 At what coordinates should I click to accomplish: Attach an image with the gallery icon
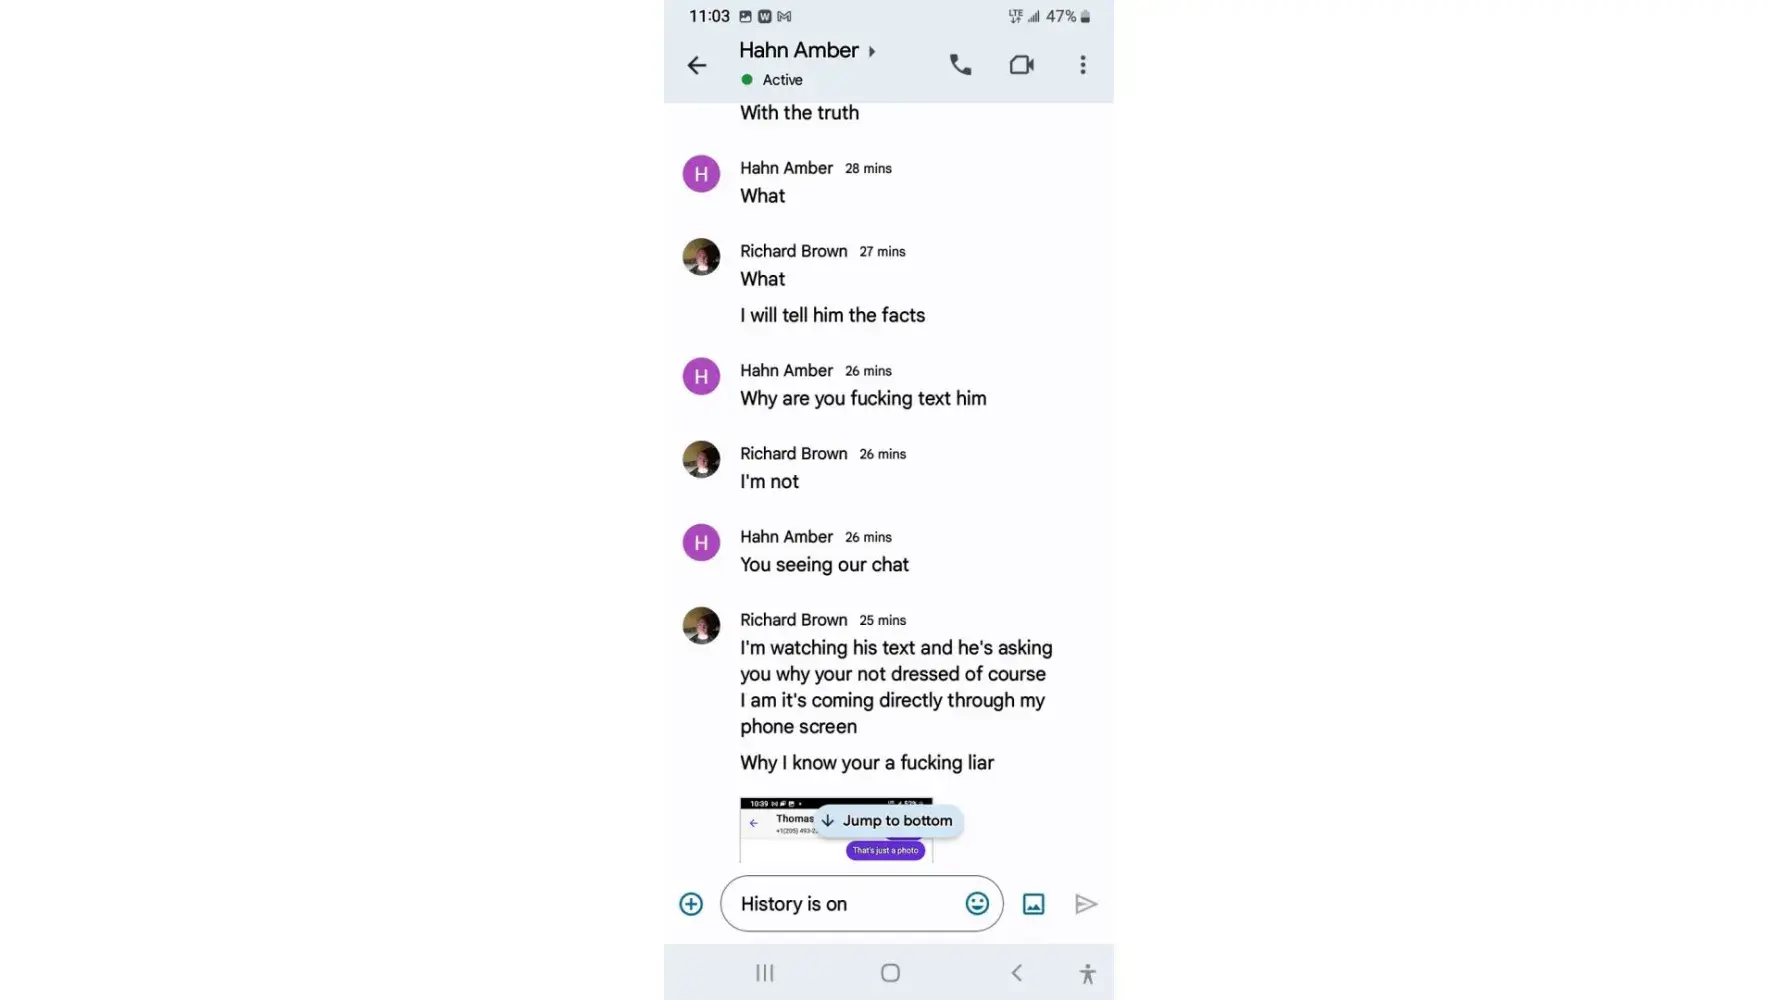[1033, 904]
